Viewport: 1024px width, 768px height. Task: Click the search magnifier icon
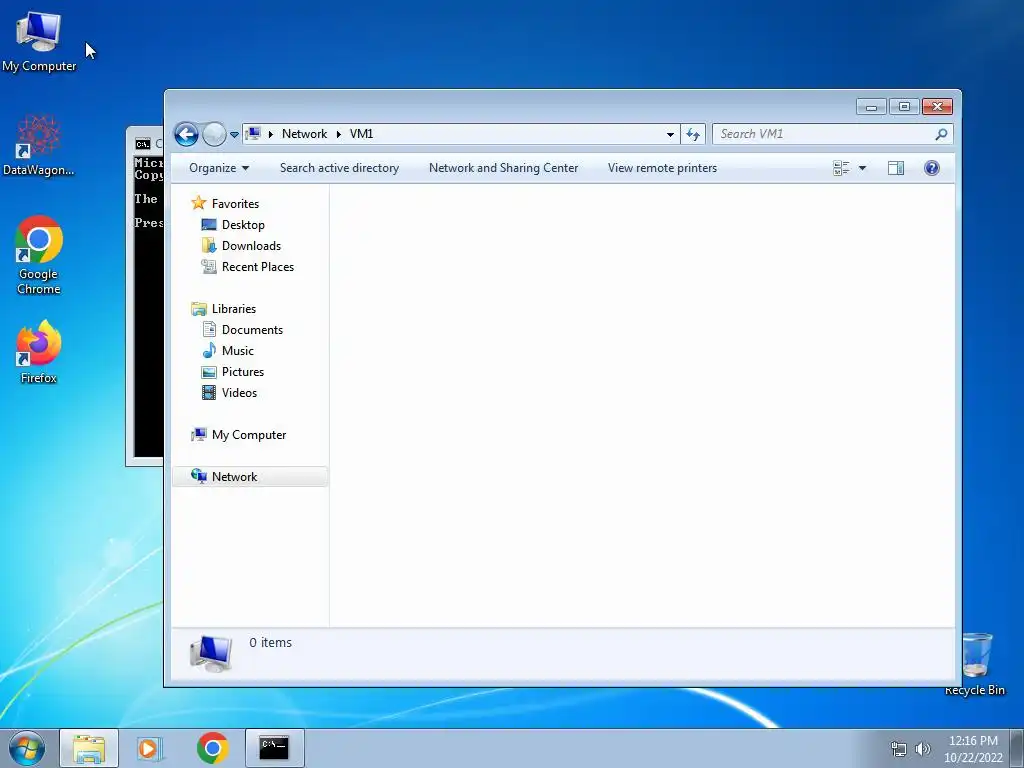[x=941, y=135]
